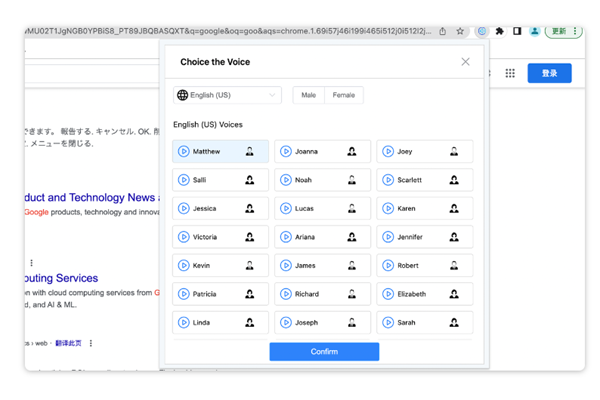Click the share icon in address bar
This screenshot has height=400, width=600.
point(443,31)
